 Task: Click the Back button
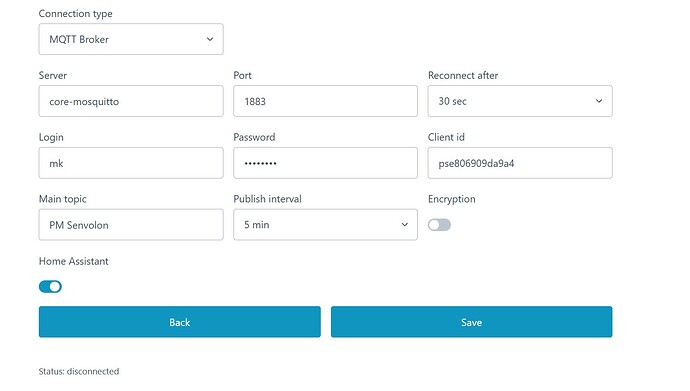click(180, 322)
